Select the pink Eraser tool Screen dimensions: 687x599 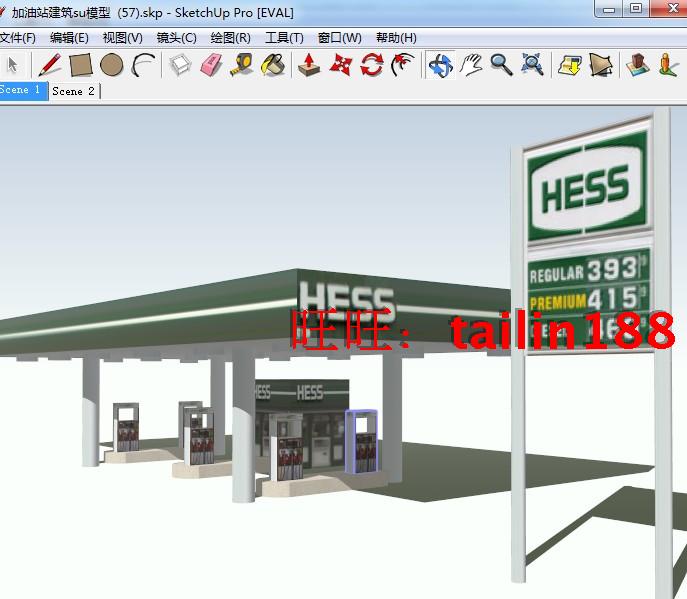click(x=212, y=65)
